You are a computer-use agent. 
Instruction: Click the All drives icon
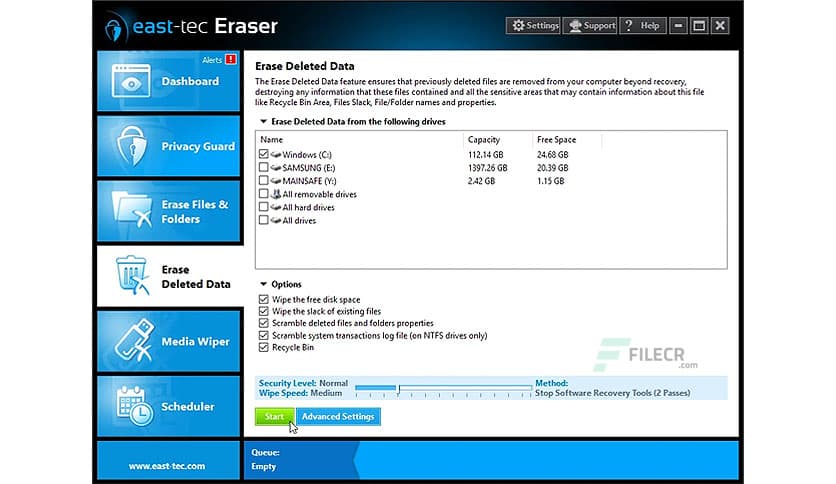pyautogui.click(x=276, y=221)
